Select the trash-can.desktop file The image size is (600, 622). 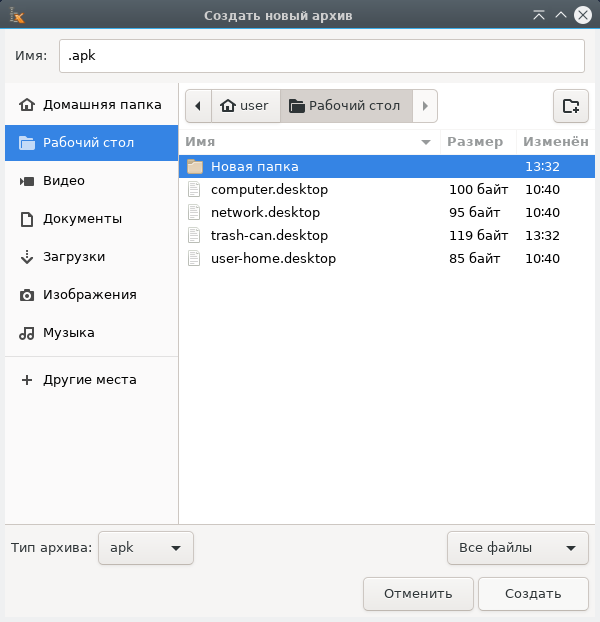coord(269,236)
